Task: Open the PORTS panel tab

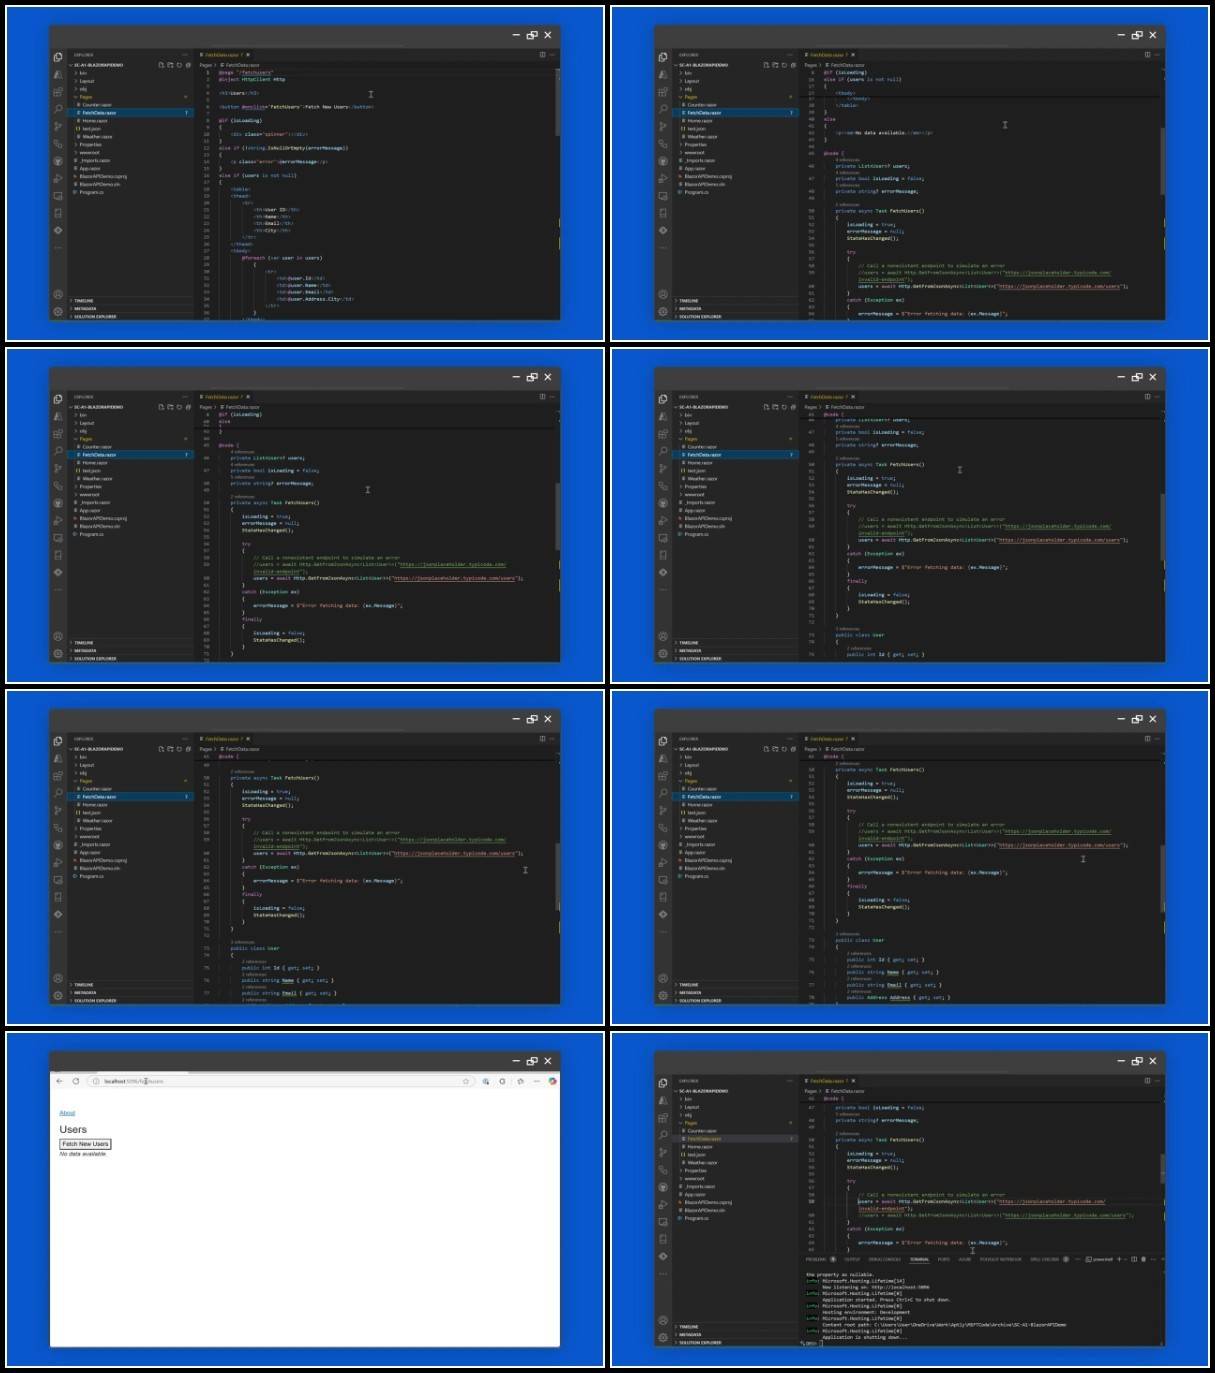Action: pos(944,1259)
